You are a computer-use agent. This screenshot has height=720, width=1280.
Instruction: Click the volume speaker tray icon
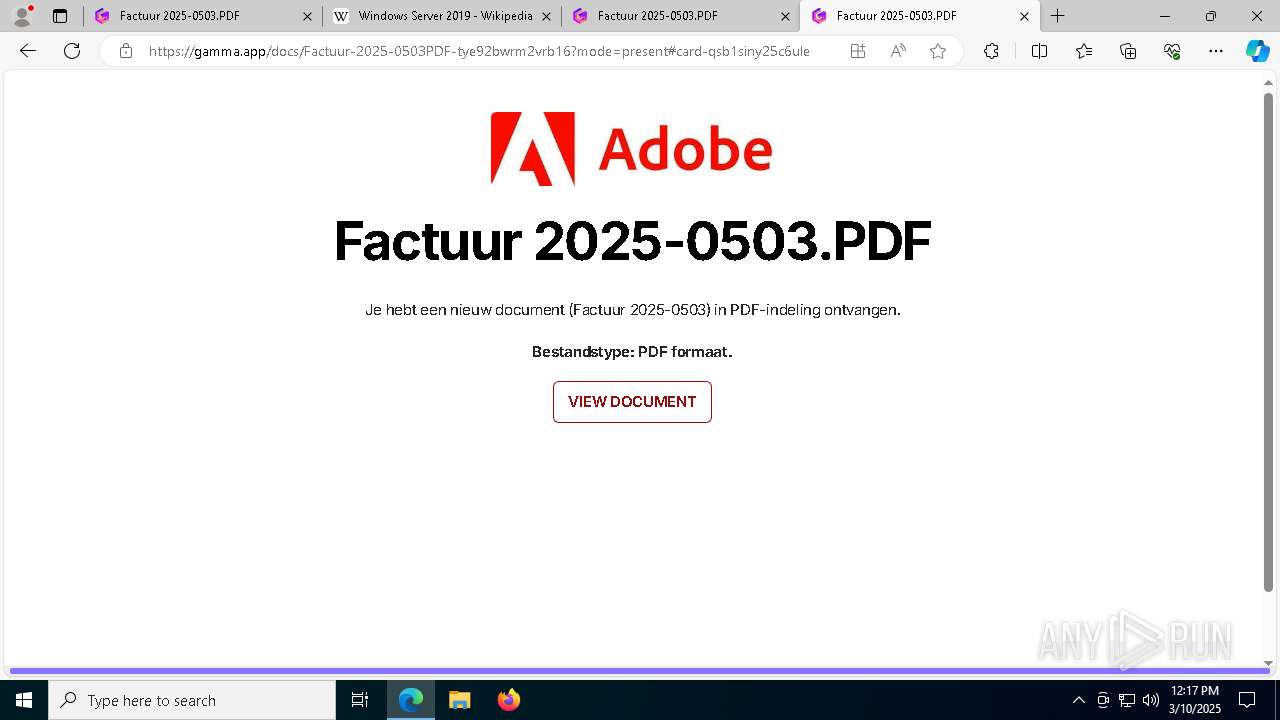pos(1151,700)
